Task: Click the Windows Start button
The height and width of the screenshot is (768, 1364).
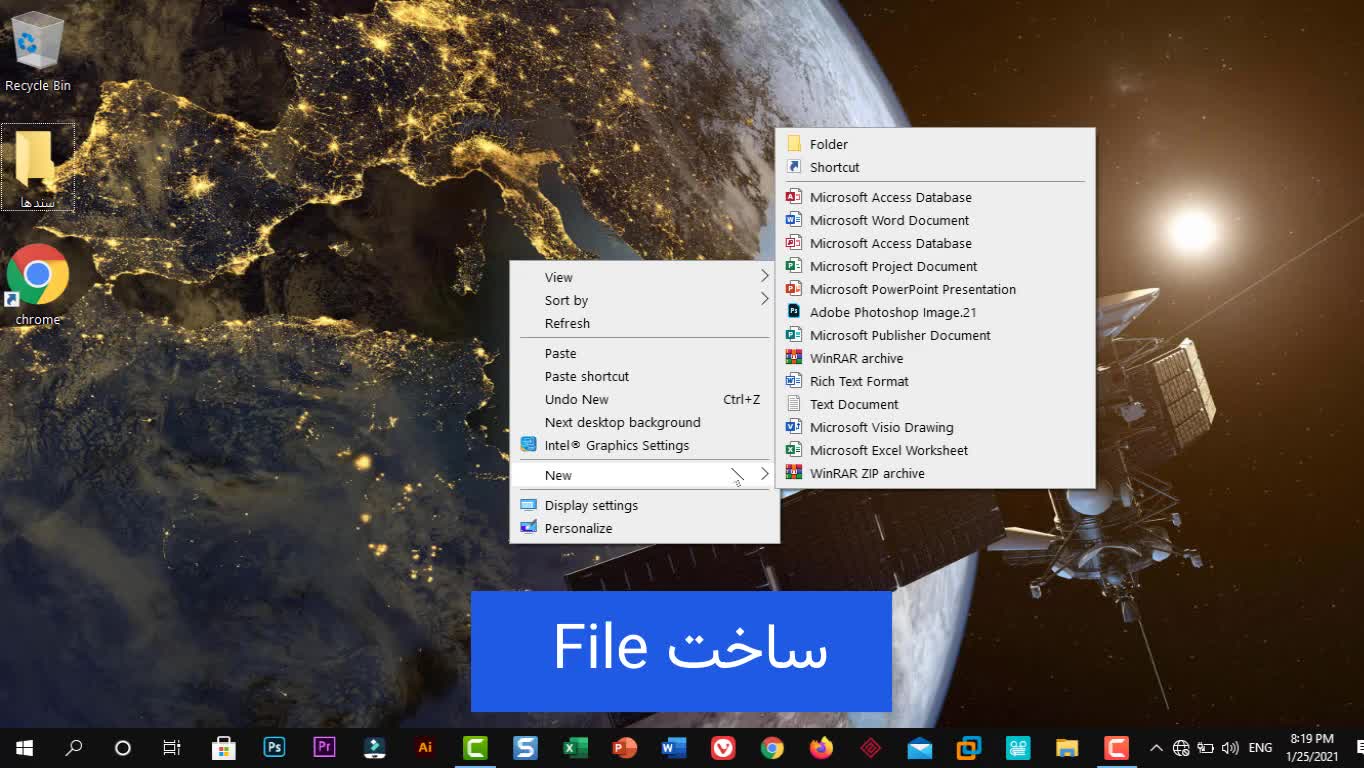Action: 24,748
